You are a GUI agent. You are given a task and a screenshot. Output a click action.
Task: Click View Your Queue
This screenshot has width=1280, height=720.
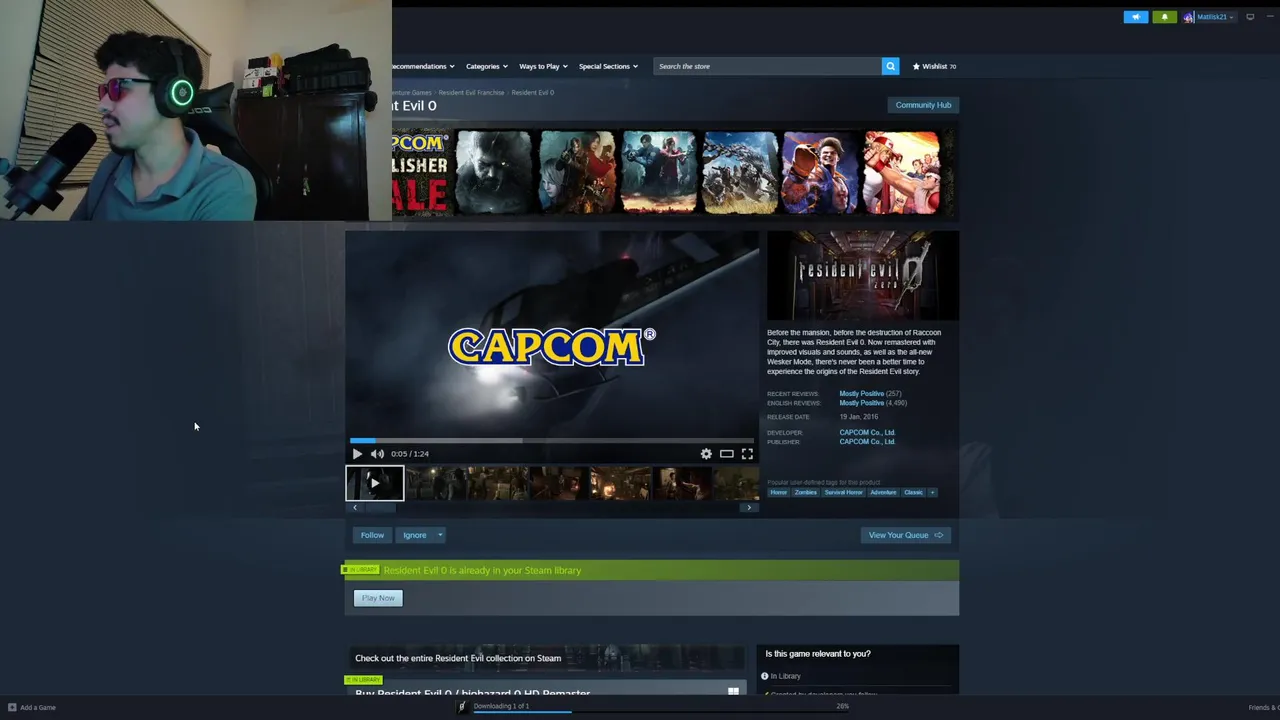point(905,535)
